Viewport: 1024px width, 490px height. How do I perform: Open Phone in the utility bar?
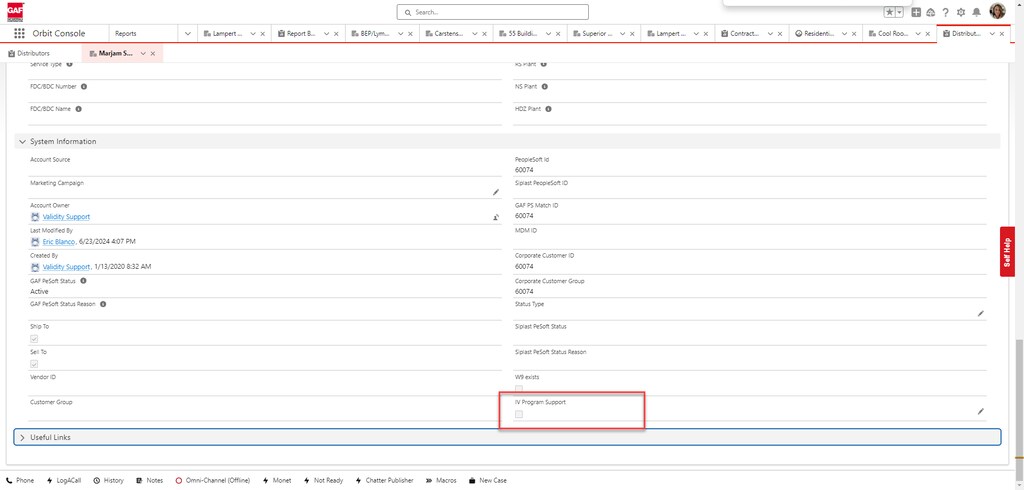click(20, 480)
